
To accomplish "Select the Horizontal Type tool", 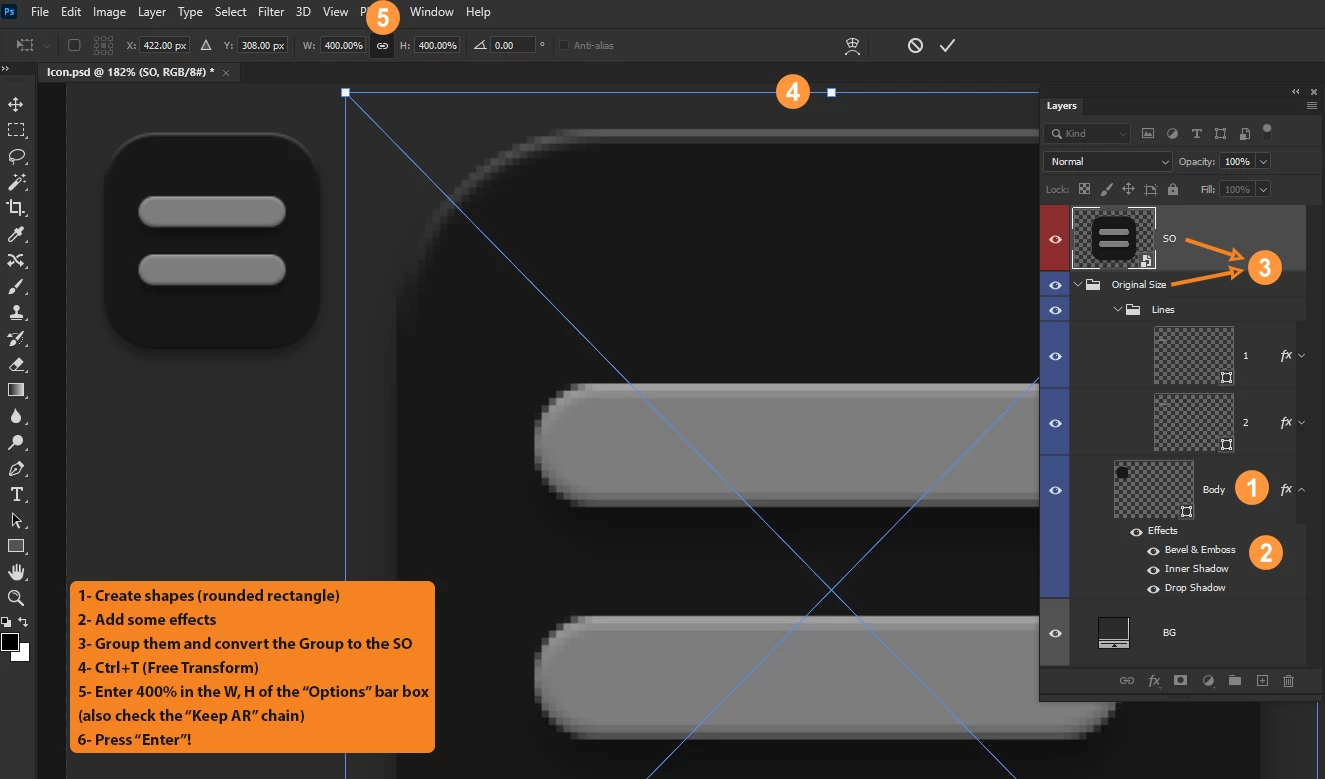I will point(16,494).
